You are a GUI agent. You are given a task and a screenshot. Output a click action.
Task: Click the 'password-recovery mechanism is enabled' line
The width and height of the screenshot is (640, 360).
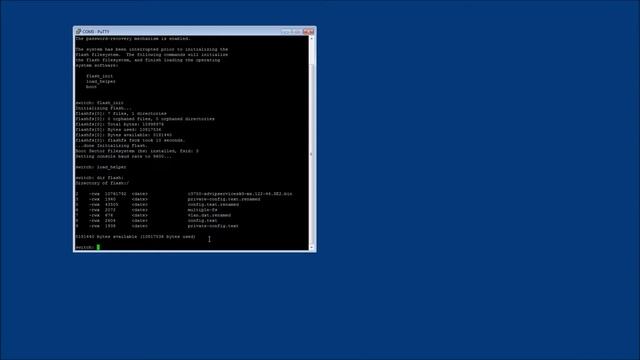(x=133, y=38)
